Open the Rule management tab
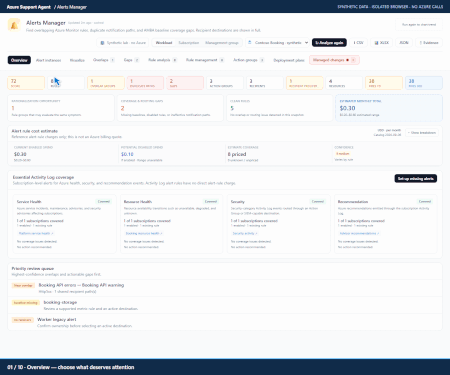Viewport: 450px width, 375px height. 205,60
